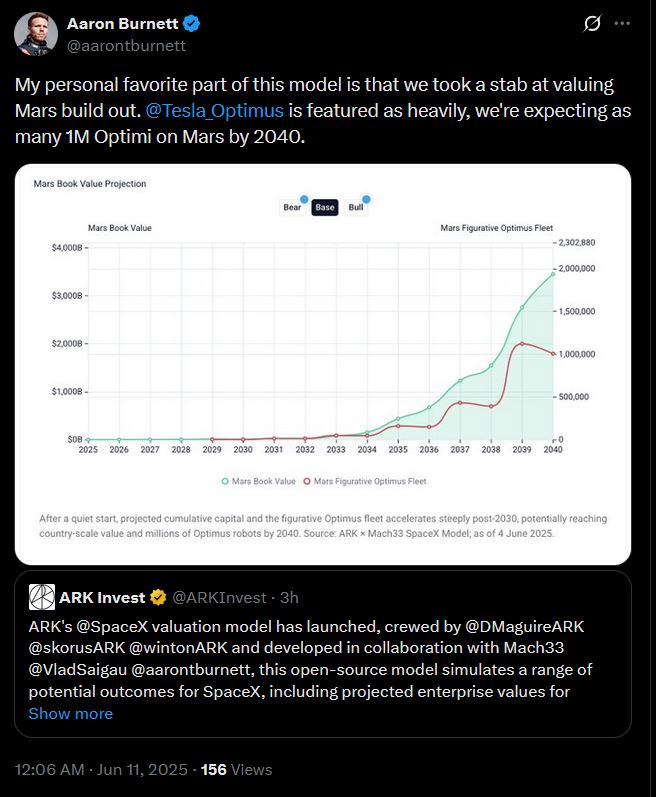This screenshot has height=797, width=656.
Task: Open the @Tesla_Optimus mention link
Action: tap(214, 110)
